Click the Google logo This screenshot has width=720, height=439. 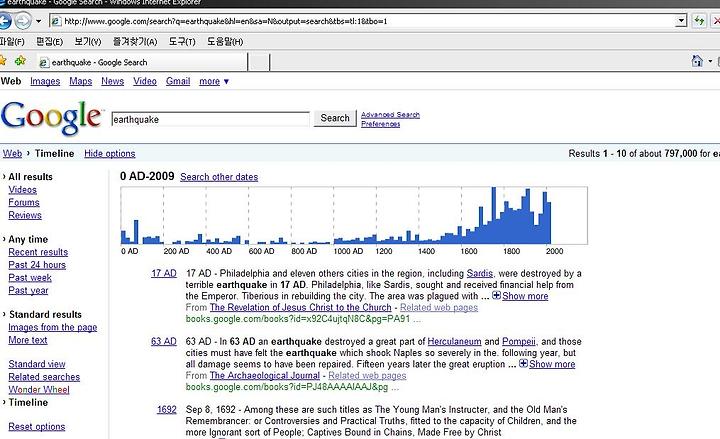click(x=51, y=117)
